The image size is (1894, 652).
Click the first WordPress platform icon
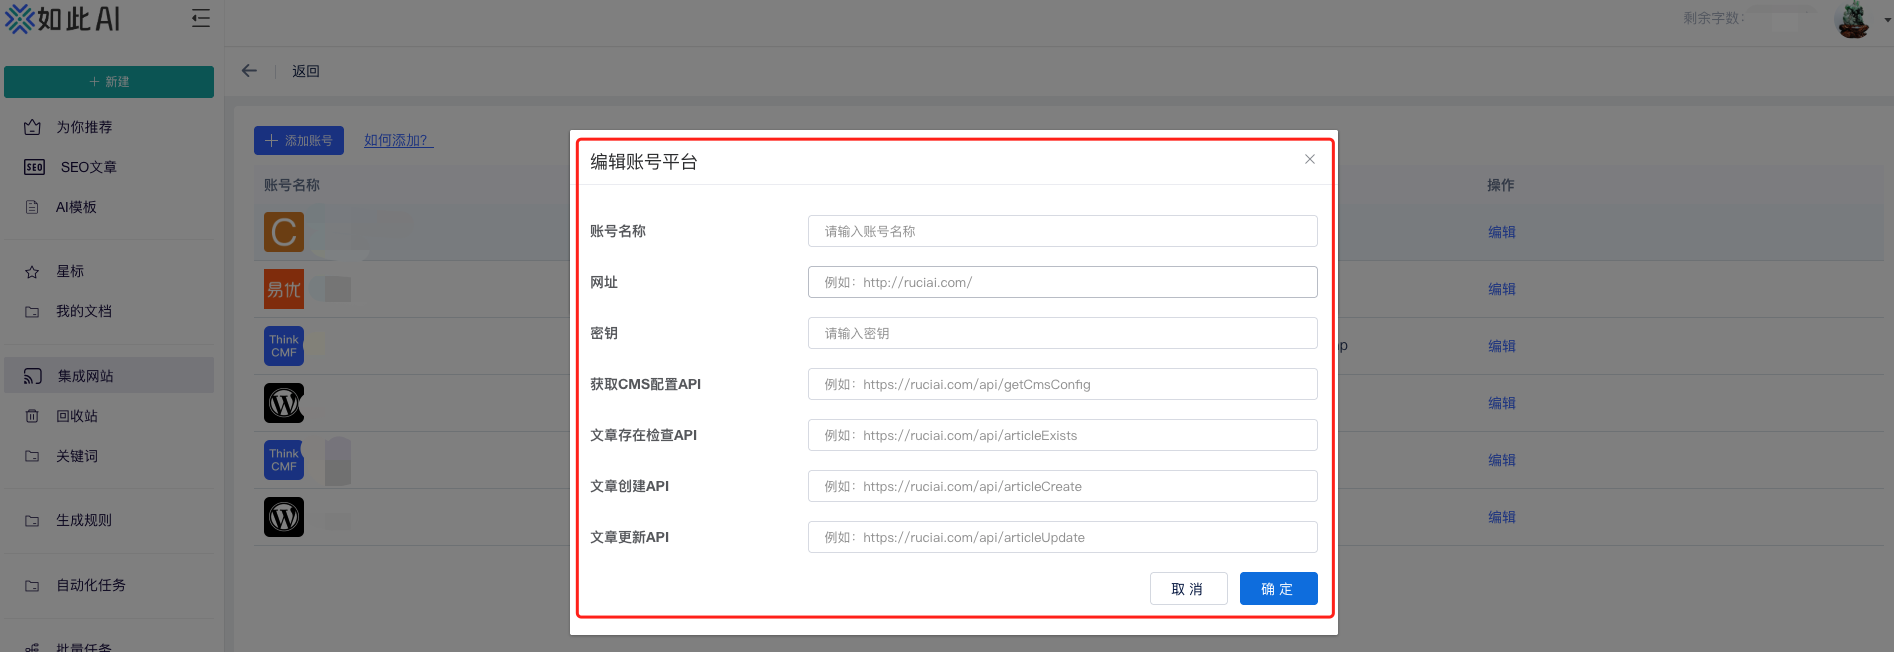[x=284, y=403]
